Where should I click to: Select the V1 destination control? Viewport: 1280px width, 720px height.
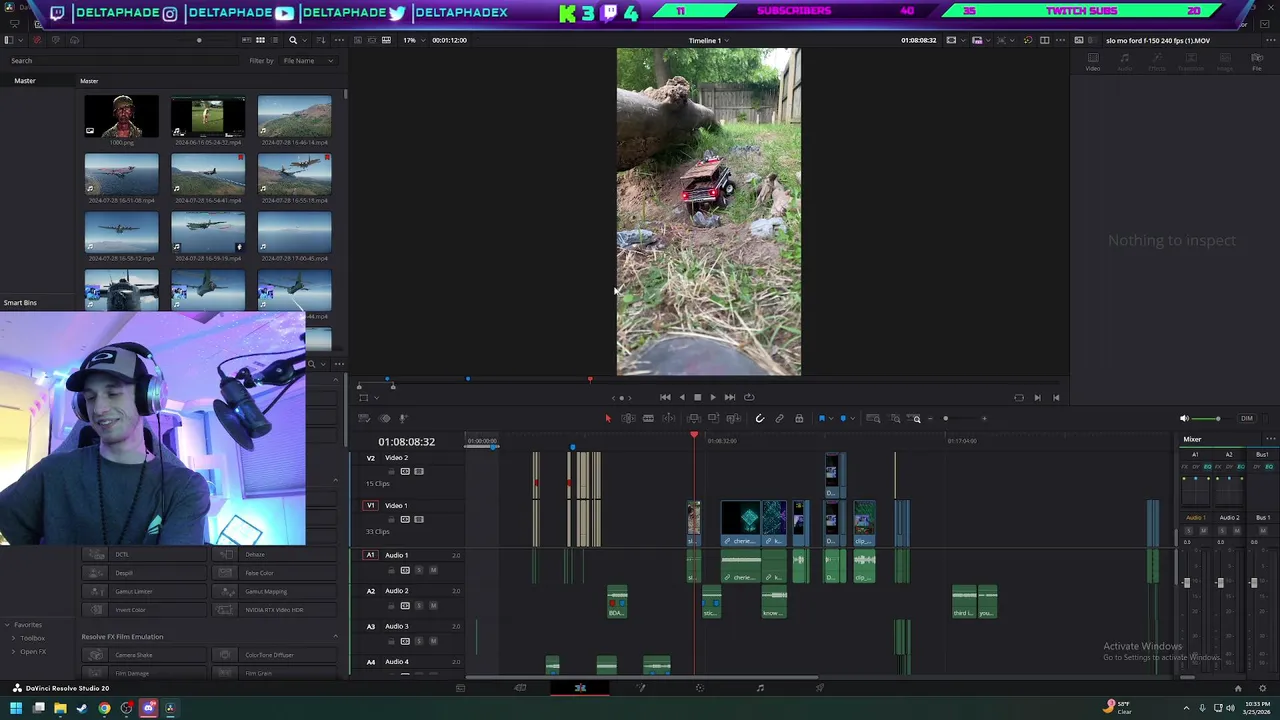(x=370, y=505)
